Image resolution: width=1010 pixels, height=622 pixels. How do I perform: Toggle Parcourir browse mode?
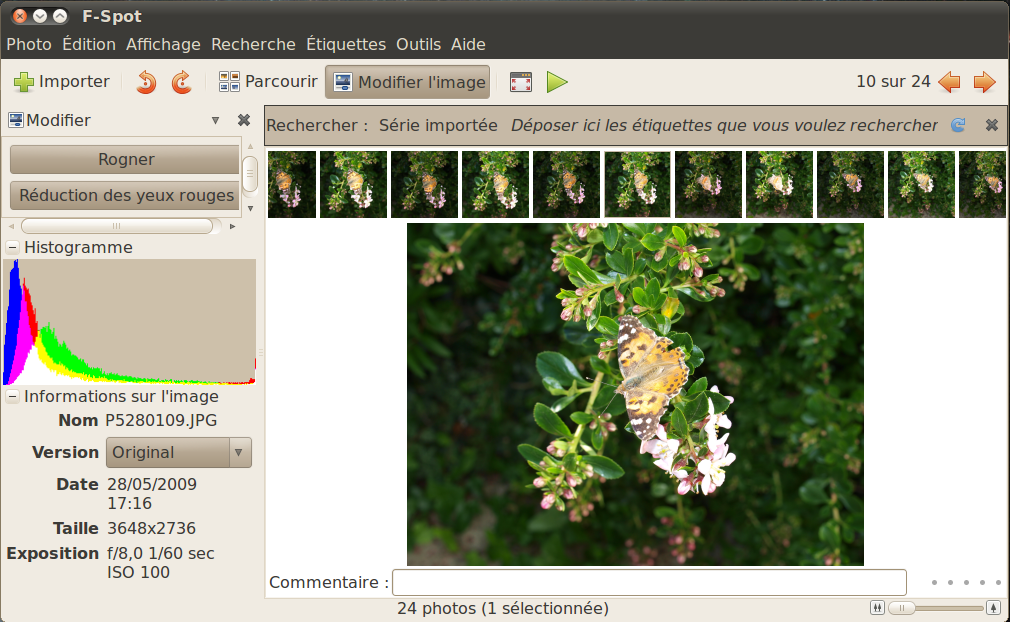[x=268, y=82]
